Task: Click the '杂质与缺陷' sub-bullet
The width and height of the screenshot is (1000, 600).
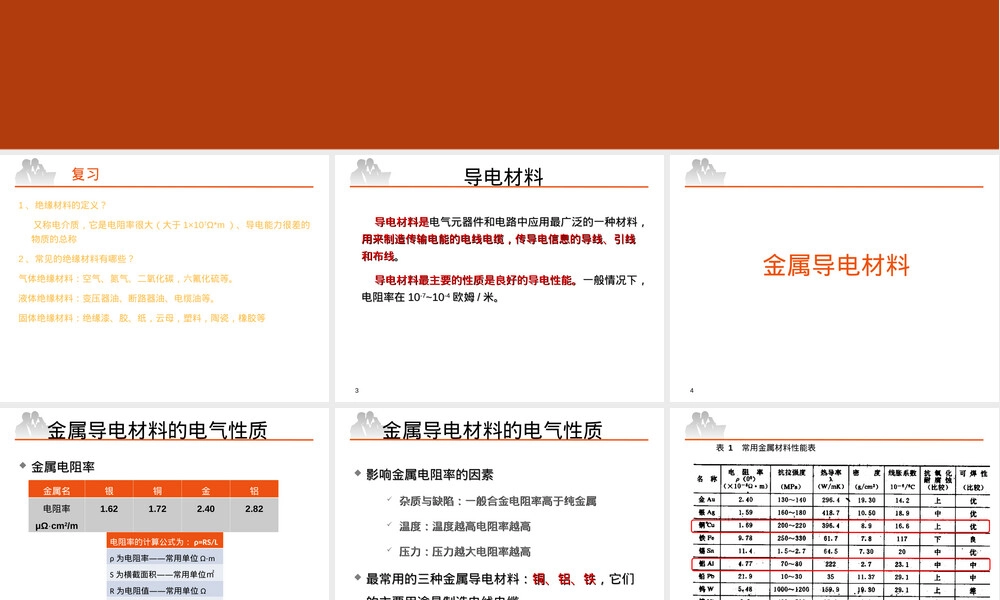Action: [x=497, y=501]
